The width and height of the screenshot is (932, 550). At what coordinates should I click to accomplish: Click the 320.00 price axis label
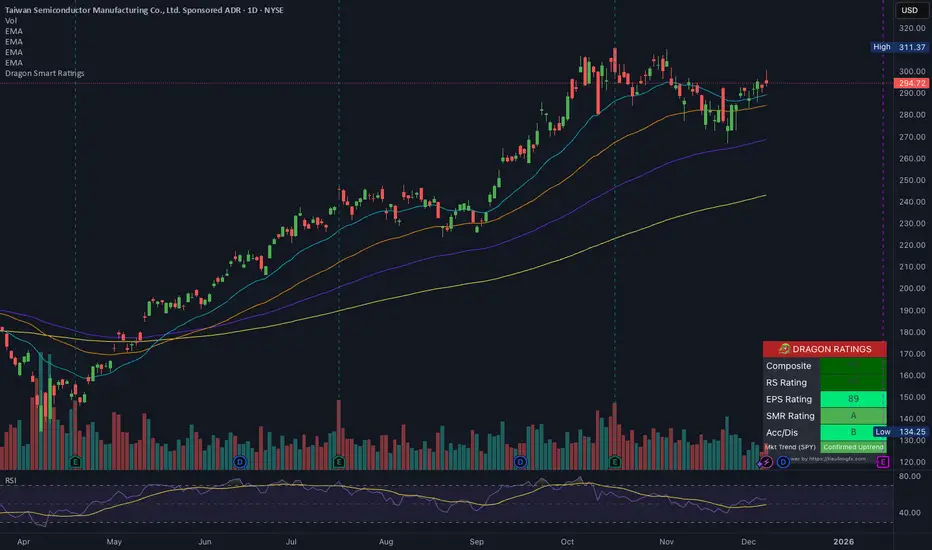tap(912, 28)
